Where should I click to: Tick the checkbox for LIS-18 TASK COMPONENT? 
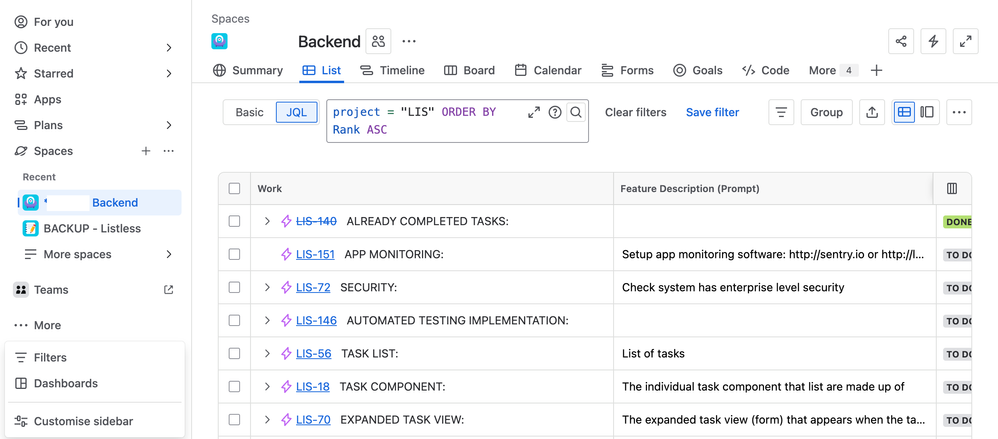(x=234, y=387)
